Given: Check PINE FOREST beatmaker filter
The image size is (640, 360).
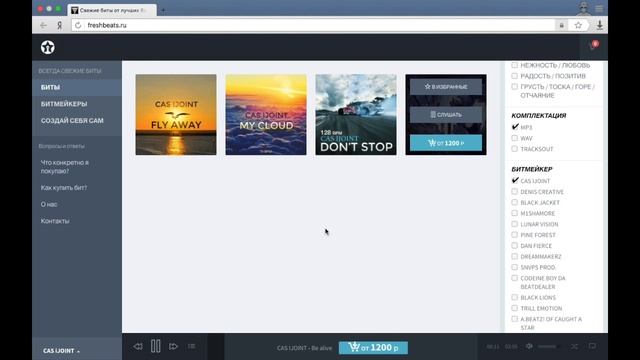Looking at the screenshot, I should point(515,235).
